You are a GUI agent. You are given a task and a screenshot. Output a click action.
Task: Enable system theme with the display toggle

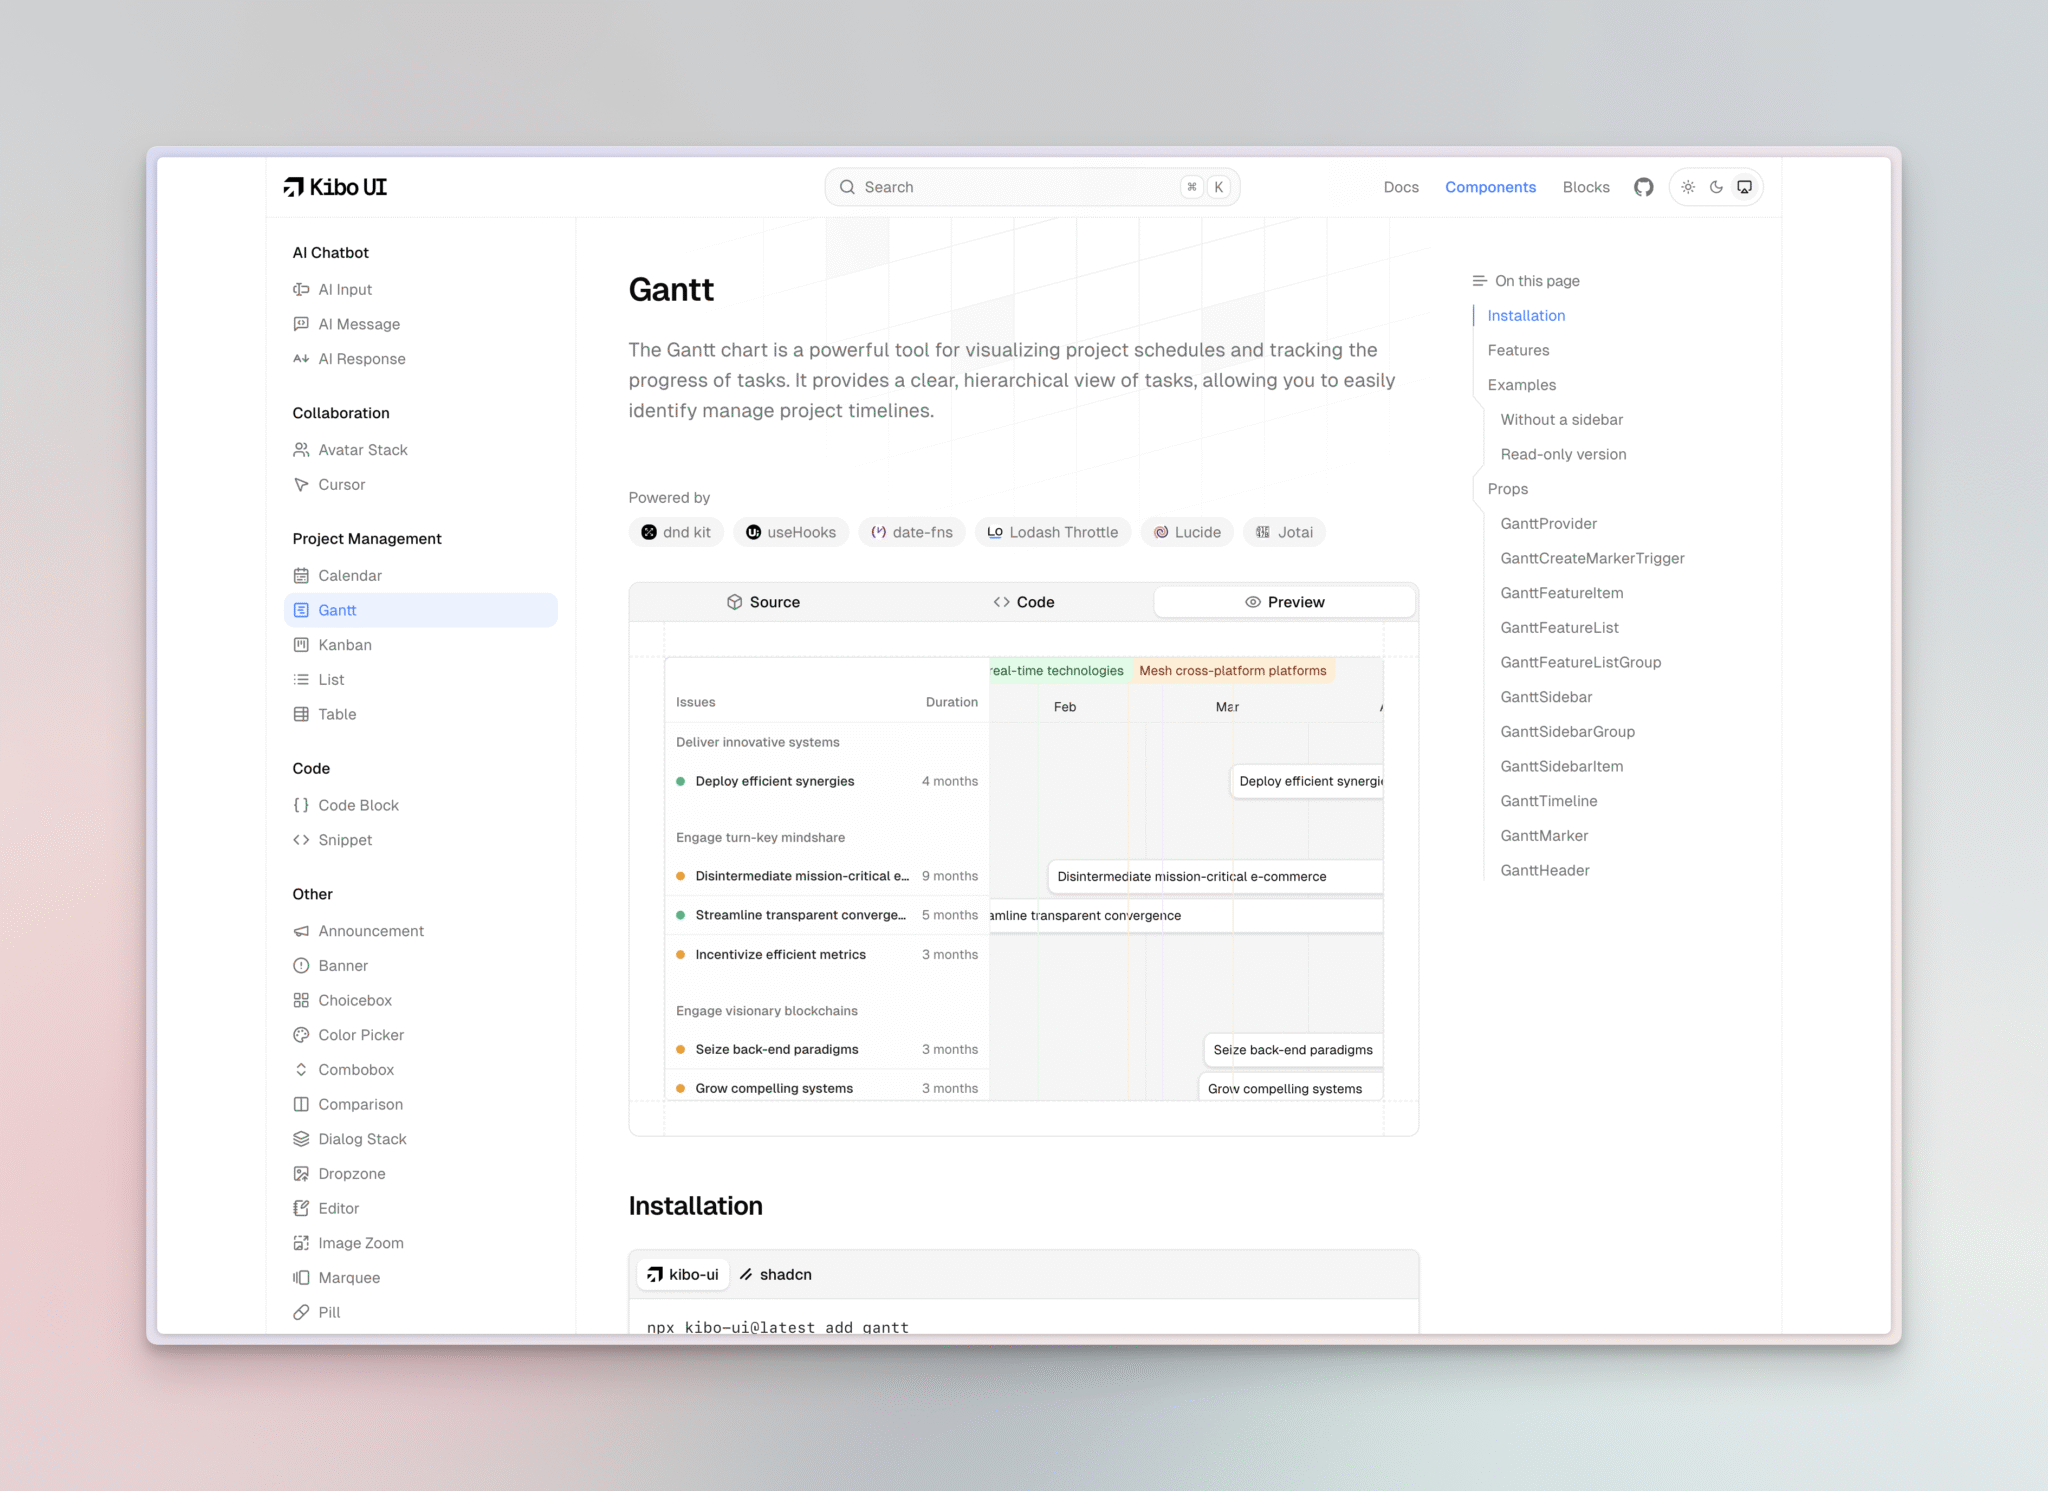coord(1744,186)
